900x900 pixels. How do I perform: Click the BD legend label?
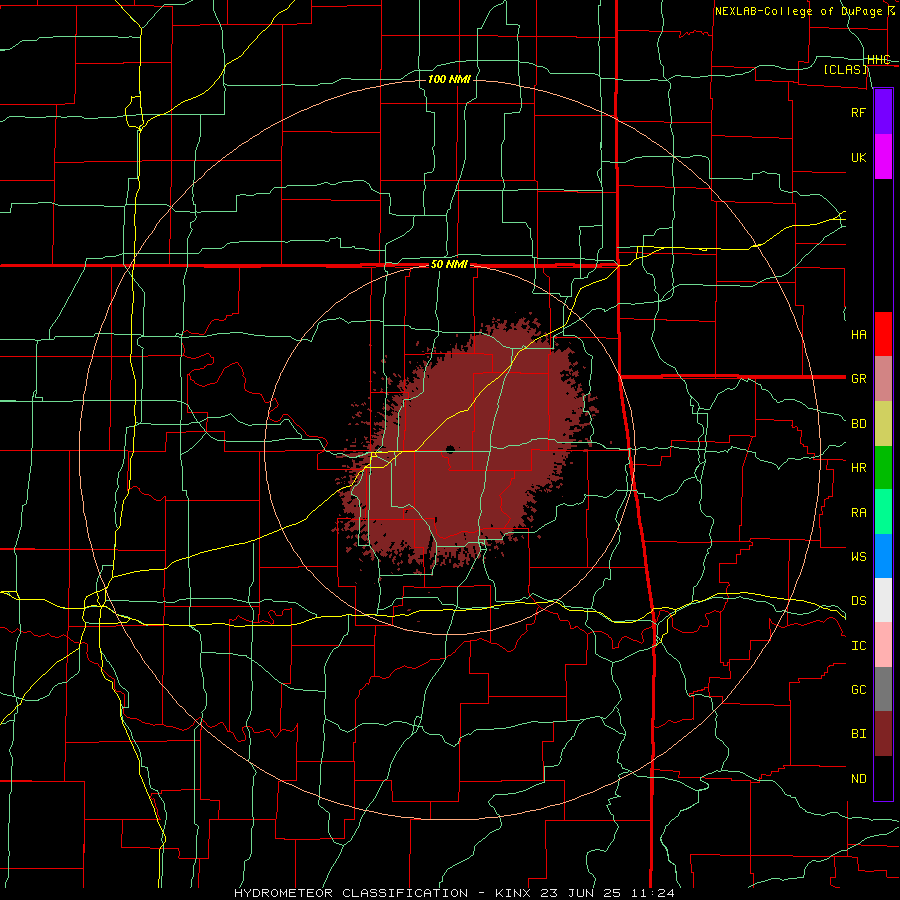(x=858, y=424)
